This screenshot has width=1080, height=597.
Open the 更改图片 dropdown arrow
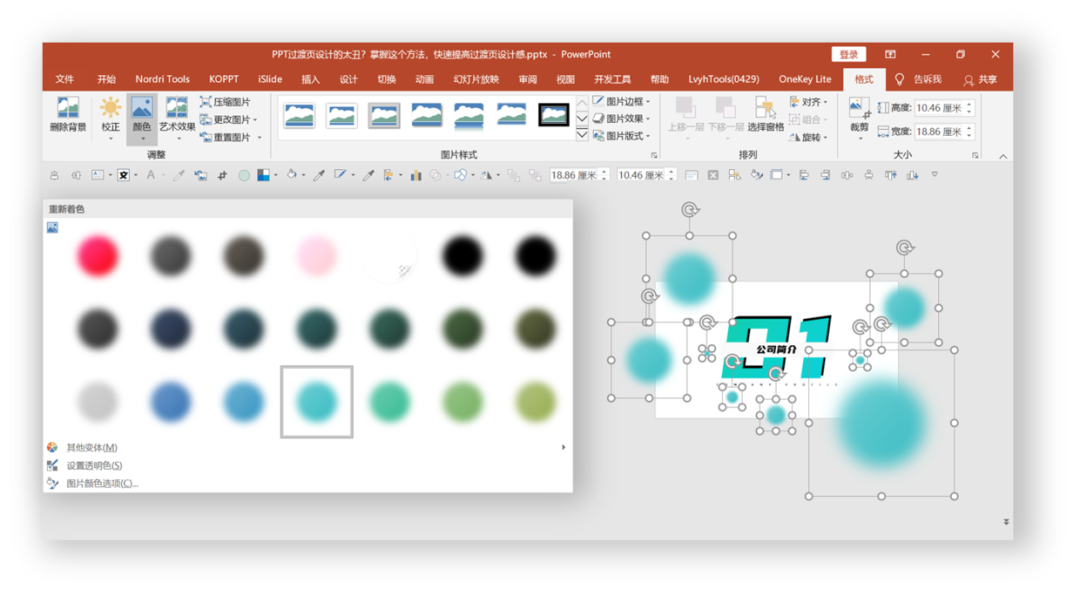click(256, 120)
